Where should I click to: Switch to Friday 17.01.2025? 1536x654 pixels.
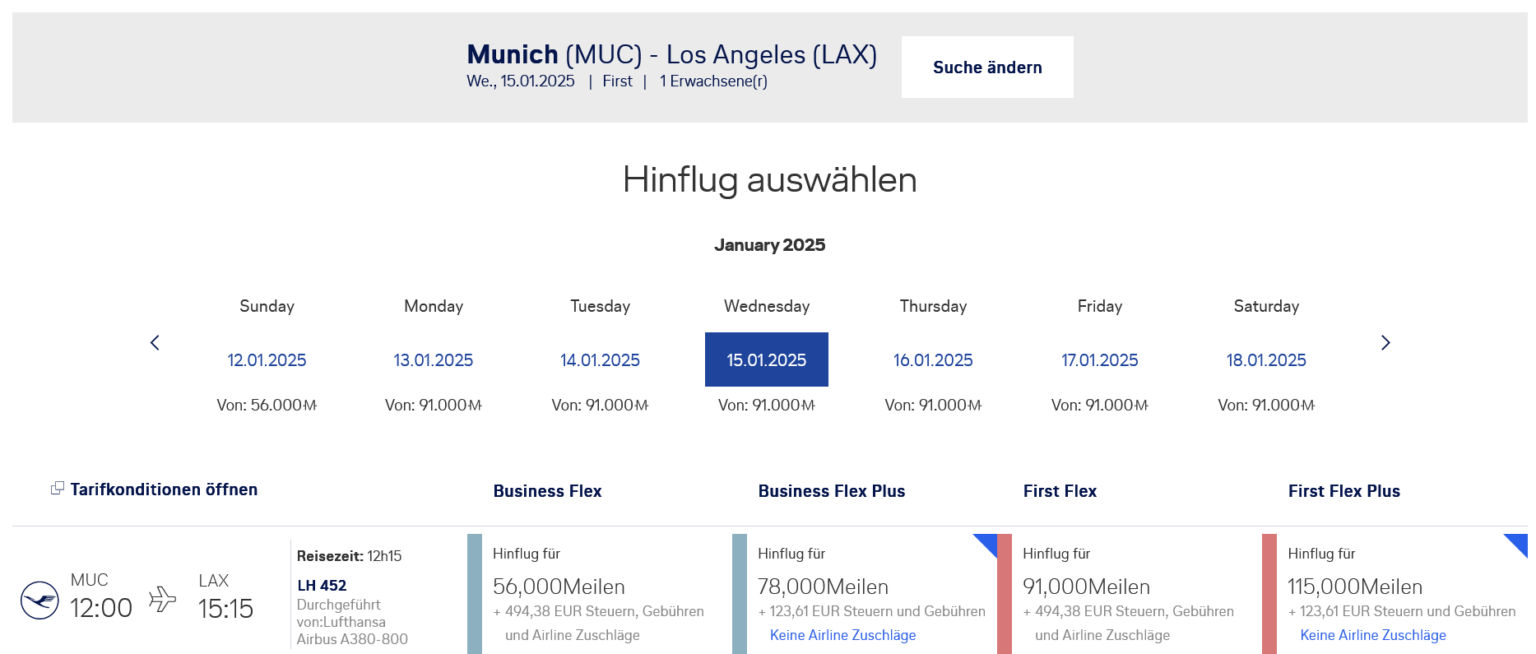tap(1099, 360)
